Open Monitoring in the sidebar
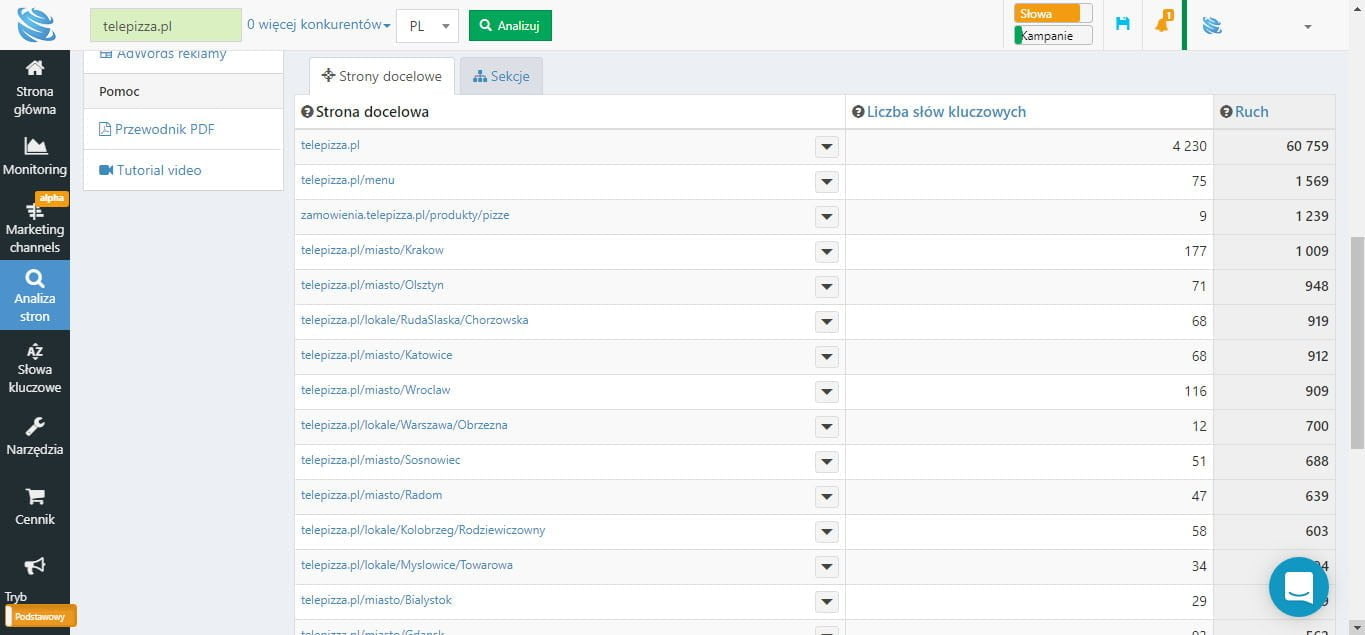Screen dimensions: 1365x635 point(35,146)
